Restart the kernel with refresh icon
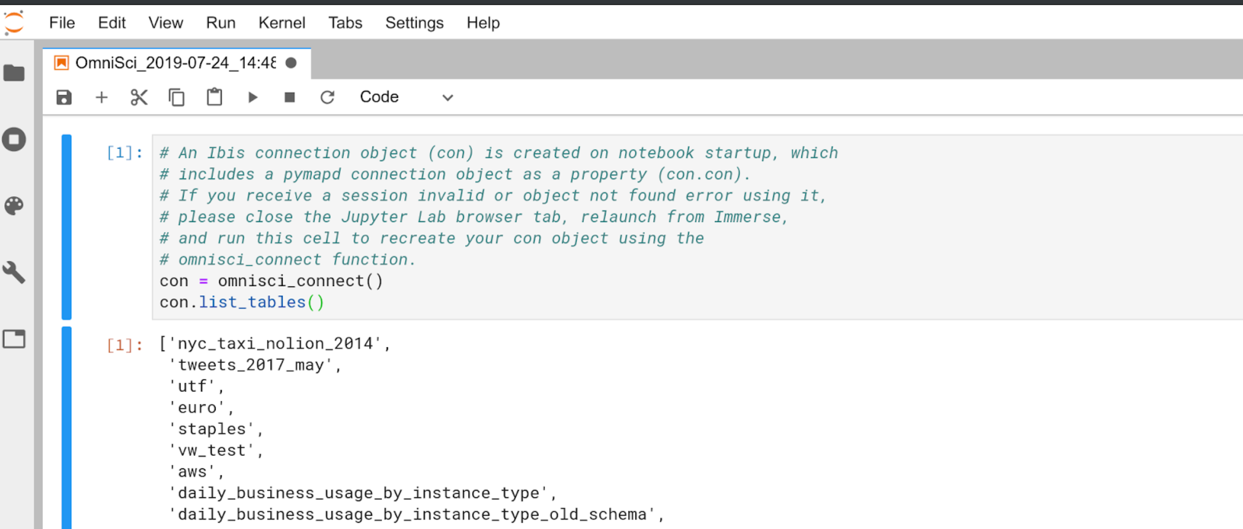The height and width of the screenshot is (529, 1243). click(327, 97)
